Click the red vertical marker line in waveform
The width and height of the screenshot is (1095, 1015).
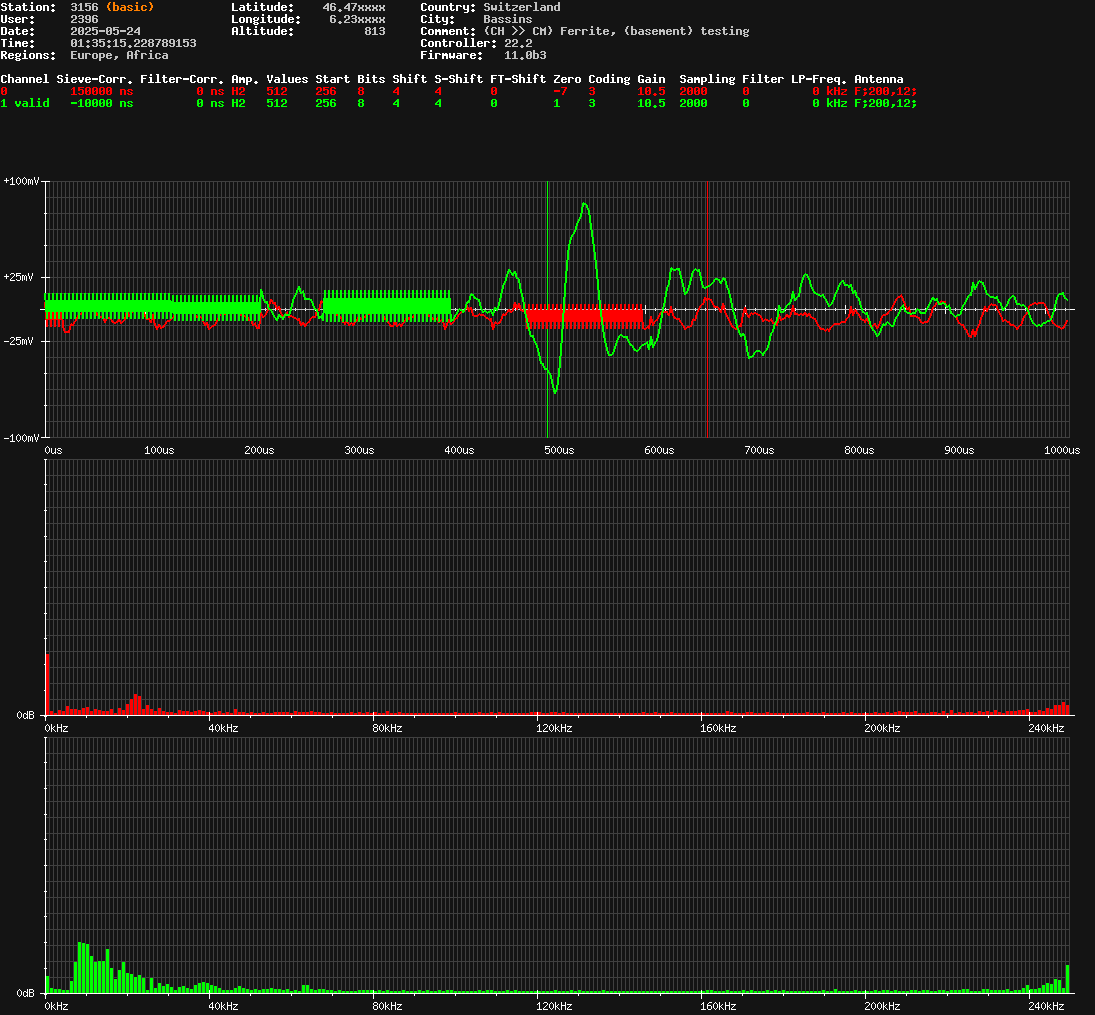coord(707,309)
